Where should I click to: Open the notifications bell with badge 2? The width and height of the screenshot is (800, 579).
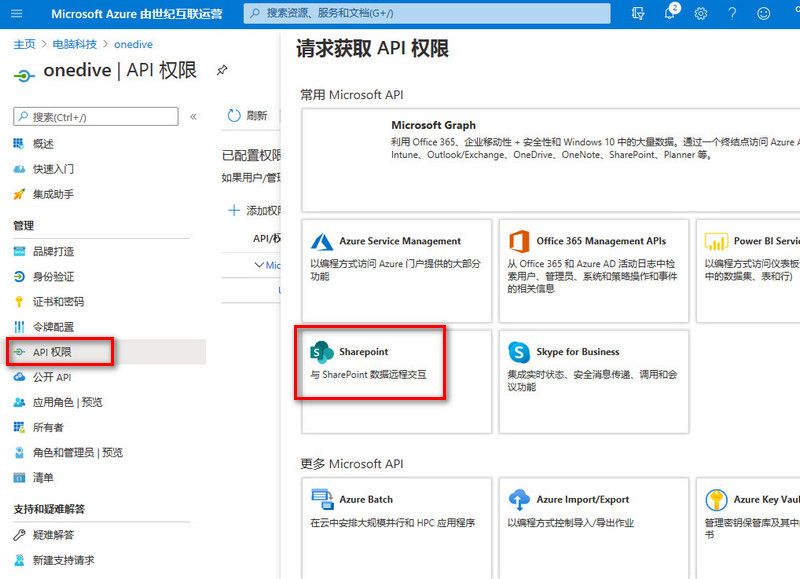point(669,14)
